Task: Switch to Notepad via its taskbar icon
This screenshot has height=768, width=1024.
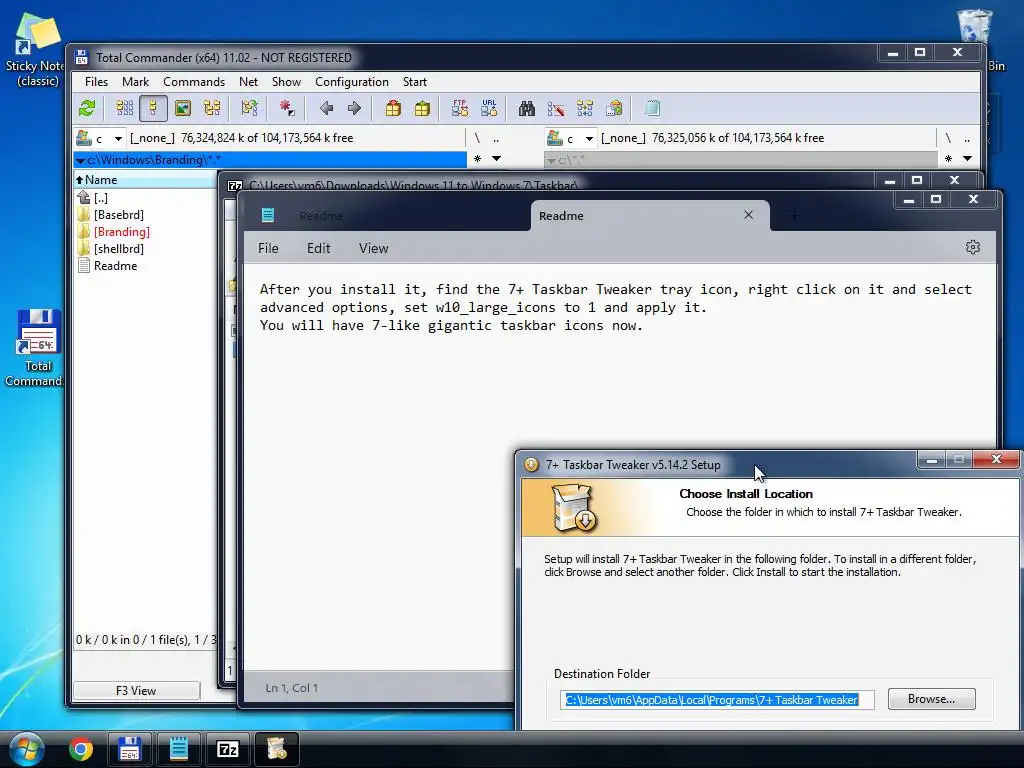Action: coord(178,748)
